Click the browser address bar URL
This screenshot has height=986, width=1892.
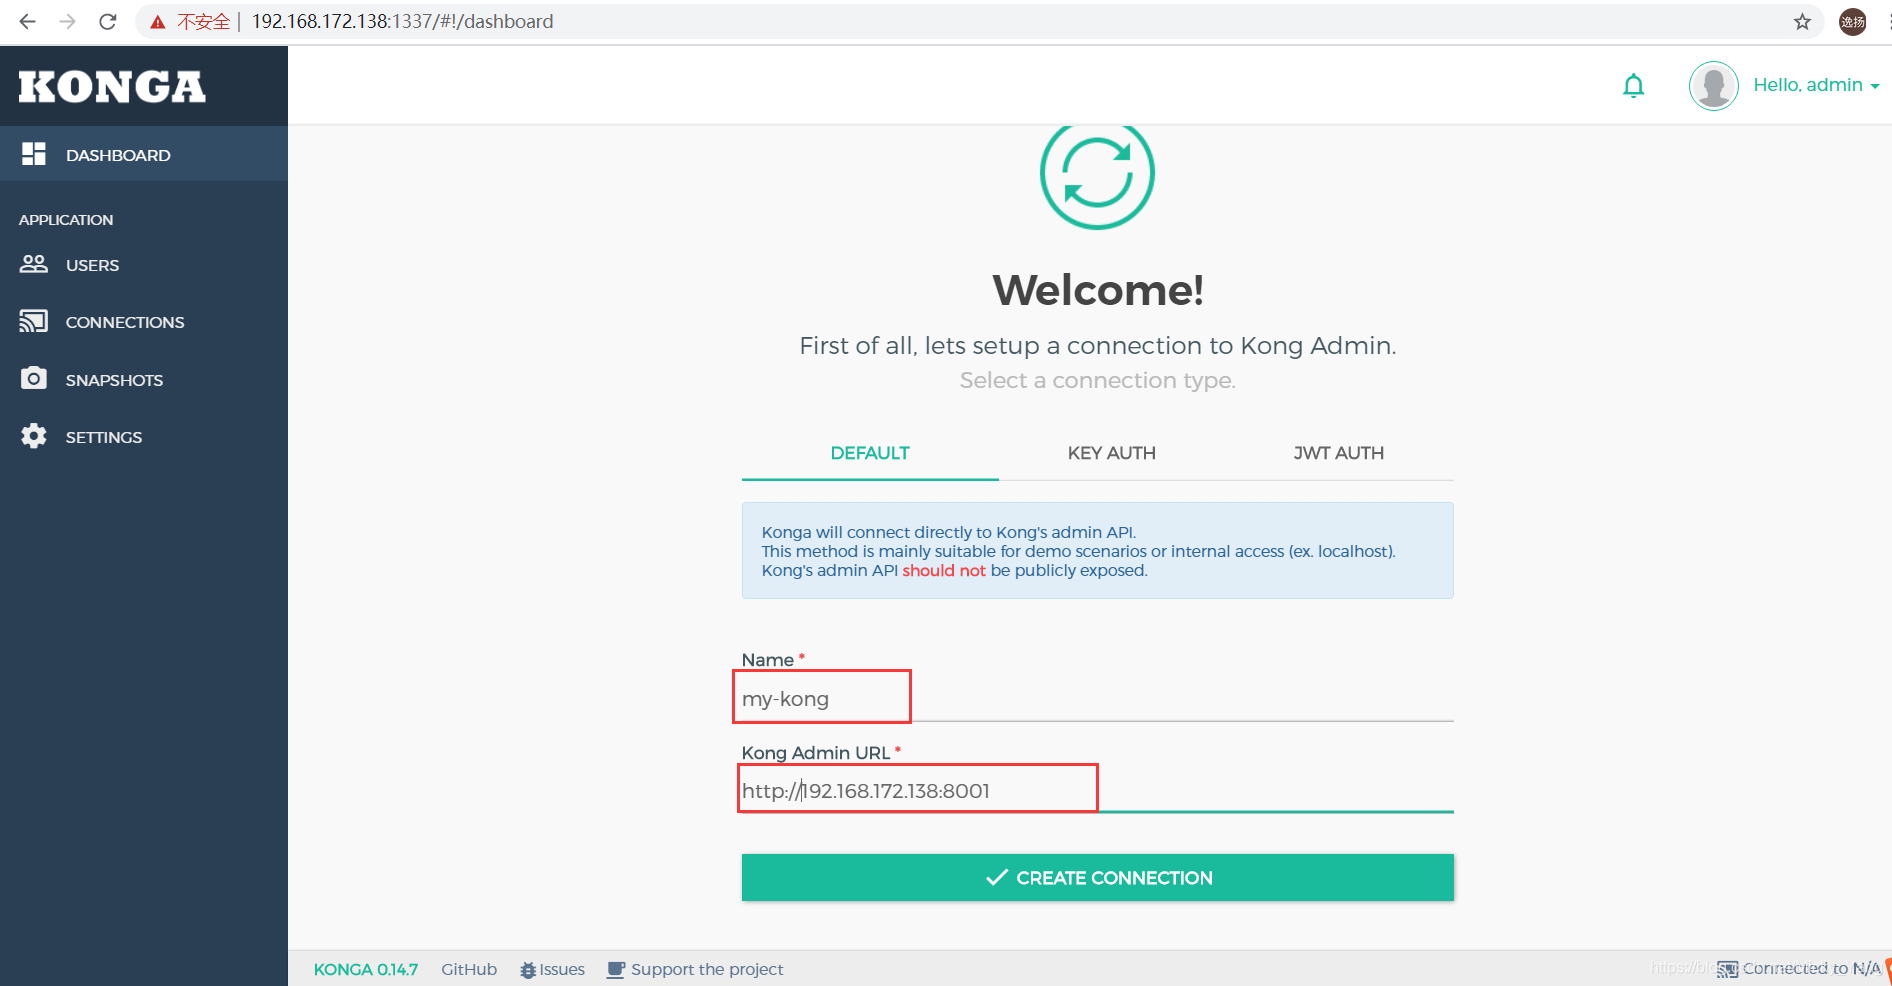point(402,21)
